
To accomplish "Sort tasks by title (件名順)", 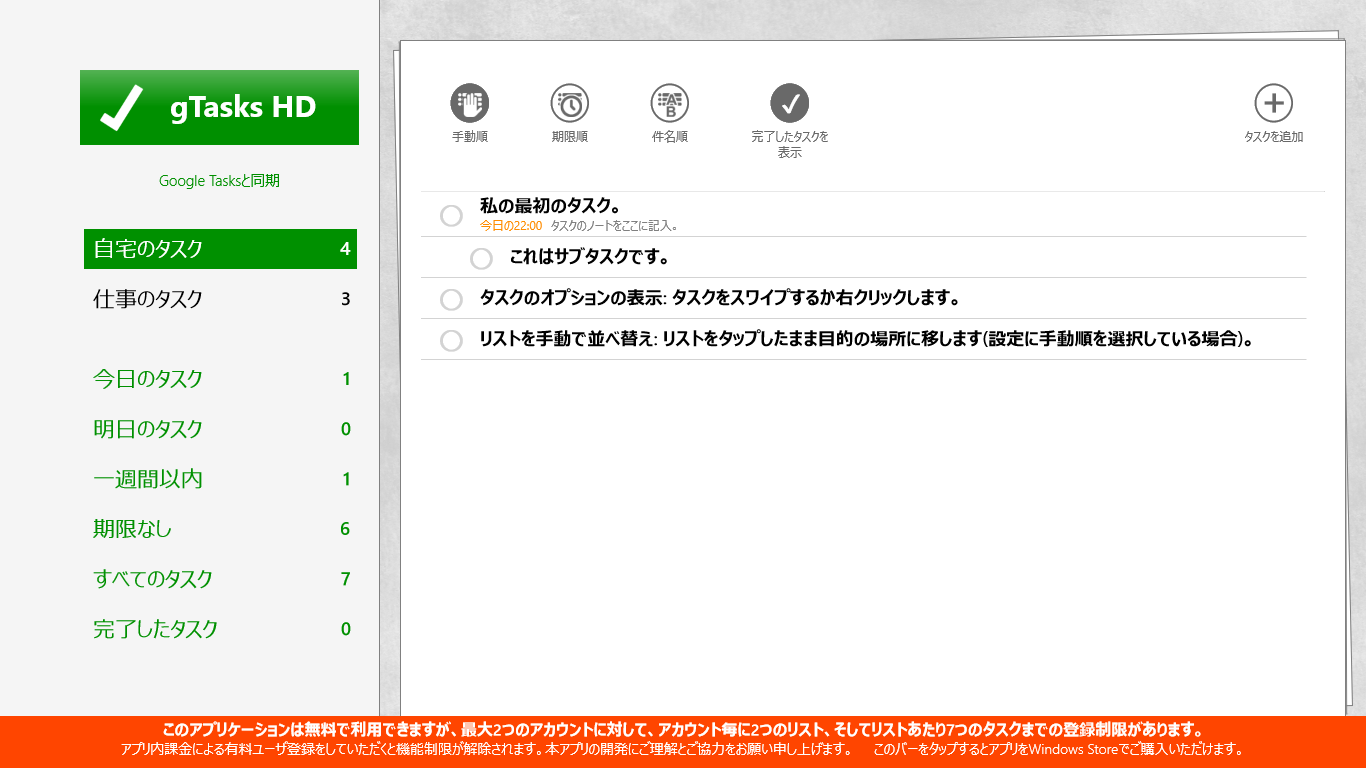I will pyautogui.click(x=669, y=103).
